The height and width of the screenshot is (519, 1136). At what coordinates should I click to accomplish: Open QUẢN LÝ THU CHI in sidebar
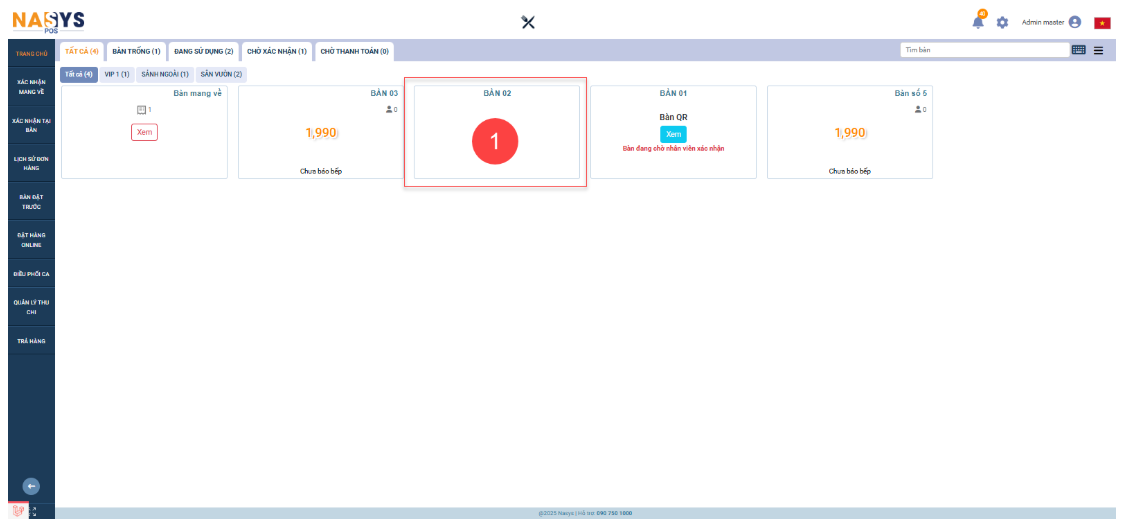coord(31,306)
